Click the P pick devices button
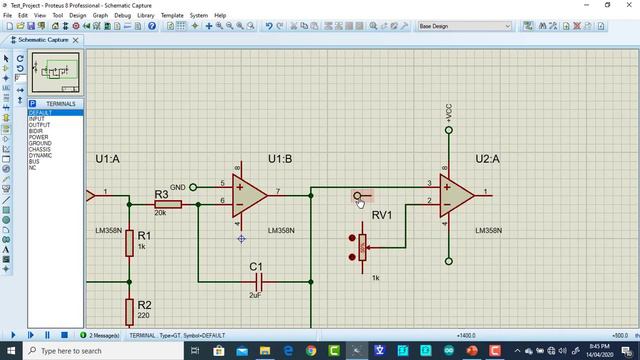The width and height of the screenshot is (640, 360). pos(33,104)
